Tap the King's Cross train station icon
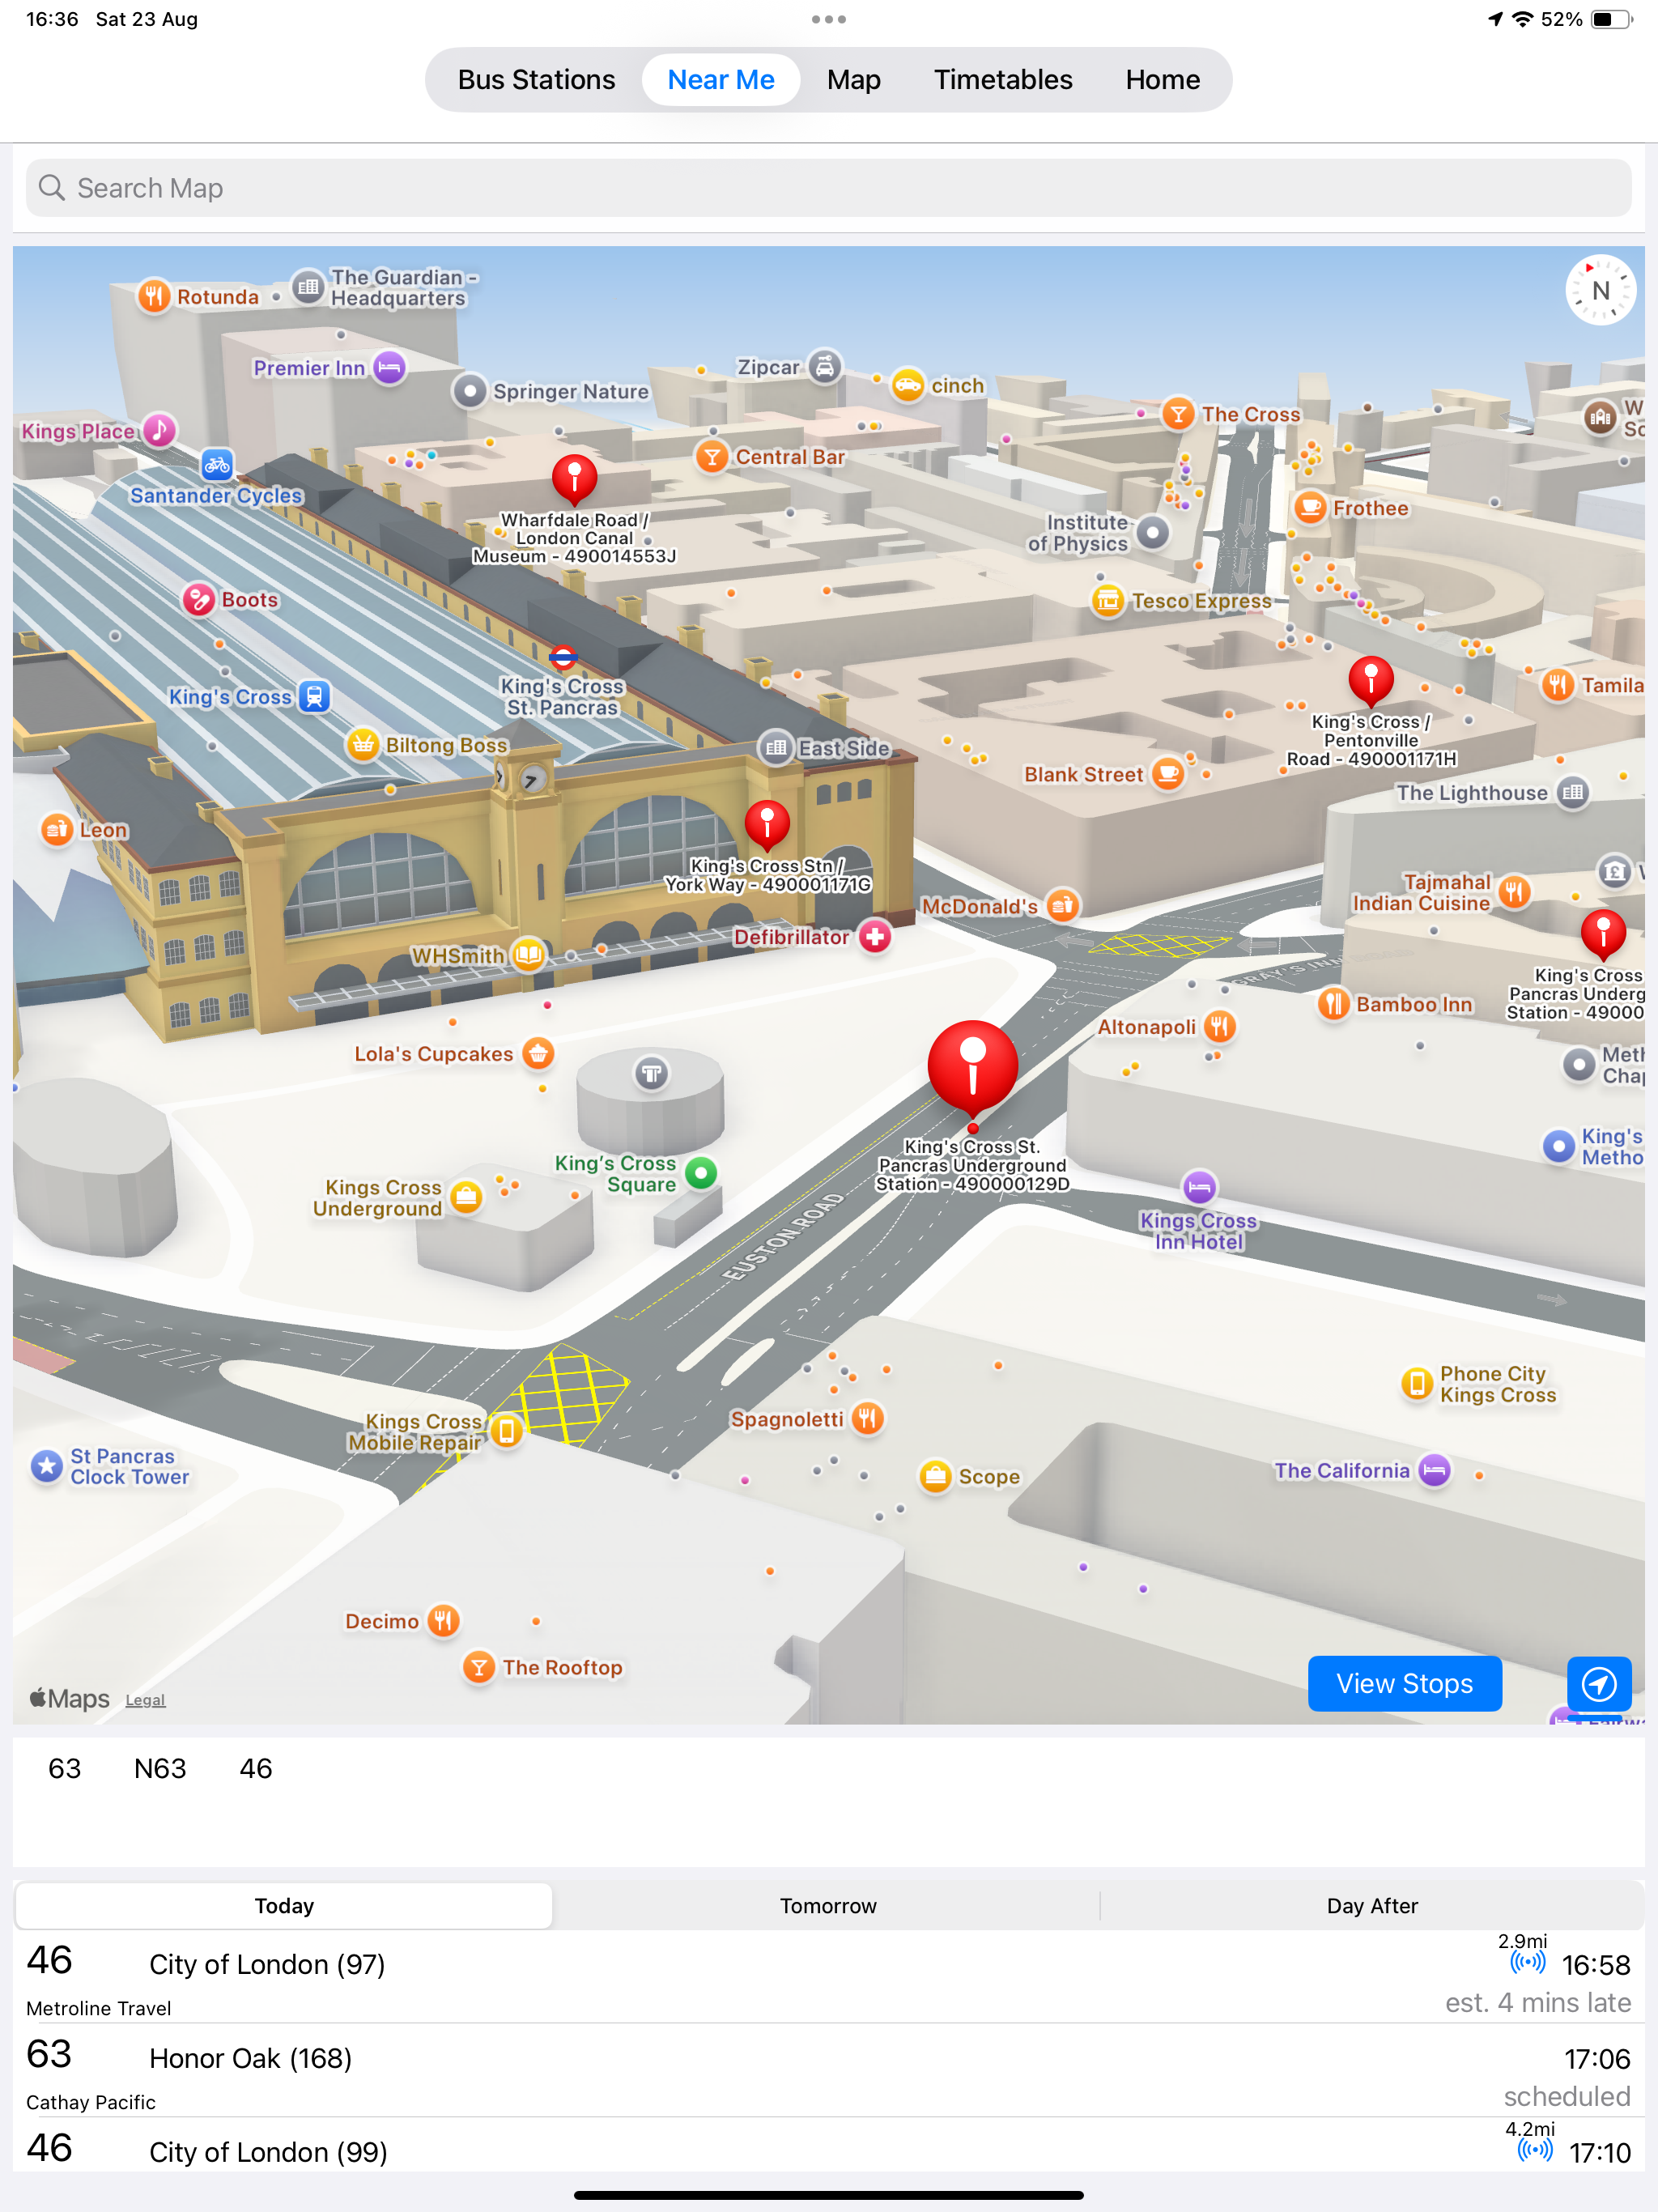The width and height of the screenshot is (1658, 2212). click(314, 696)
